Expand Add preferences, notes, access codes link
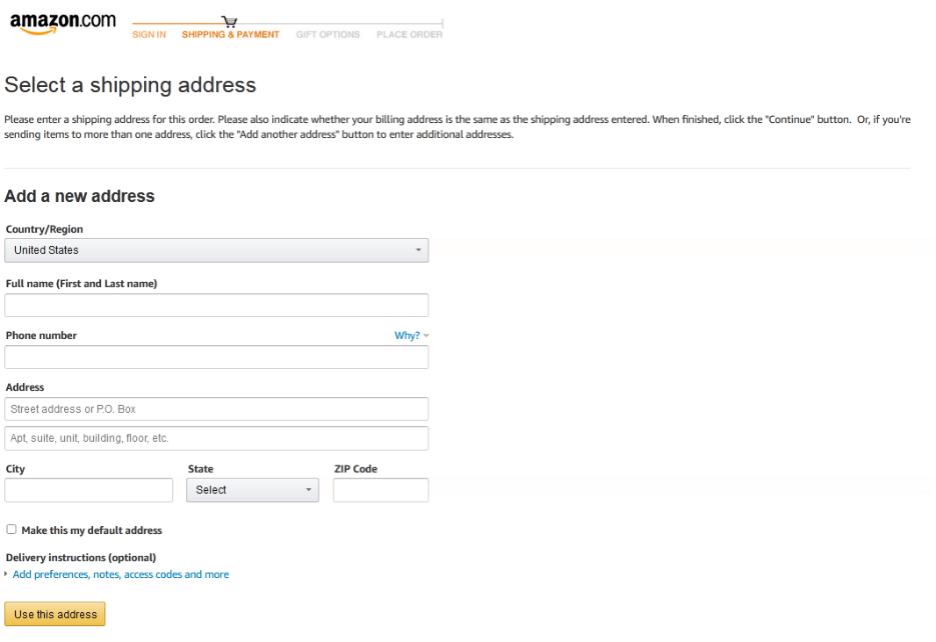936x642 pixels. (x=121, y=575)
